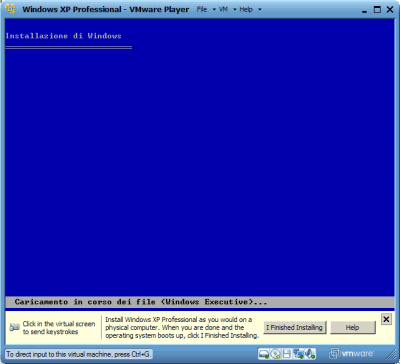This screenshot has height=364, width=400.
Task: Click the 'Click in the virtual screen' hint text
Action: pyautogui.click(x=59, y=328)
